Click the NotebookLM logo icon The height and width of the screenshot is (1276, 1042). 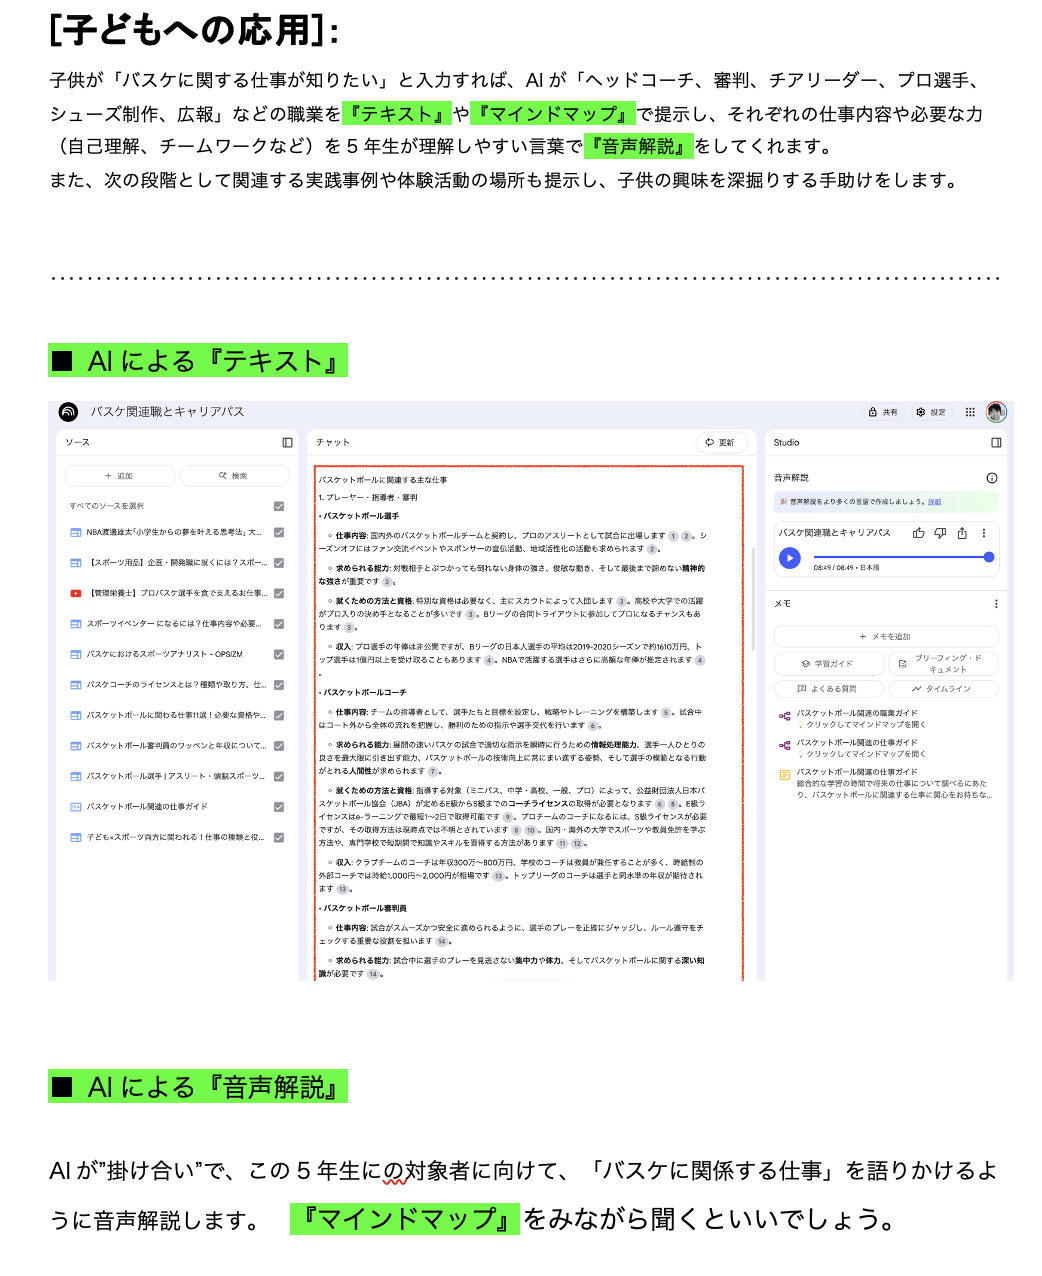click(x=68, y=412)
